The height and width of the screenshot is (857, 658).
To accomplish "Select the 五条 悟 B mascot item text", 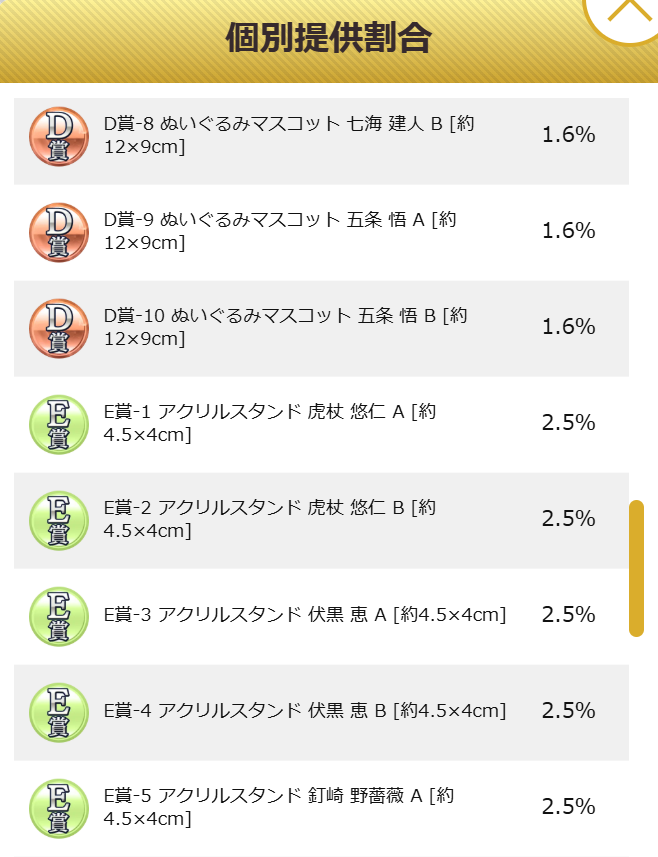I will click(285, 327).
